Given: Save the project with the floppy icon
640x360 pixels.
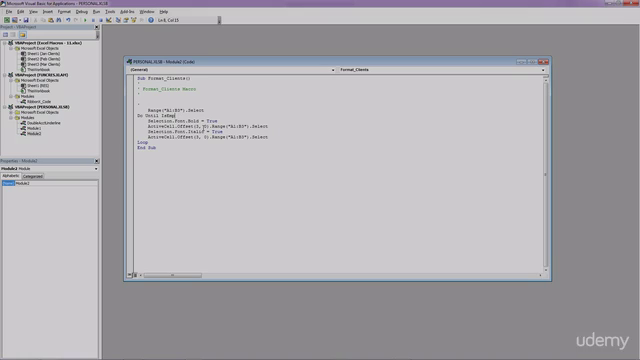Looking at the screenshot, I should pos(26,20).
